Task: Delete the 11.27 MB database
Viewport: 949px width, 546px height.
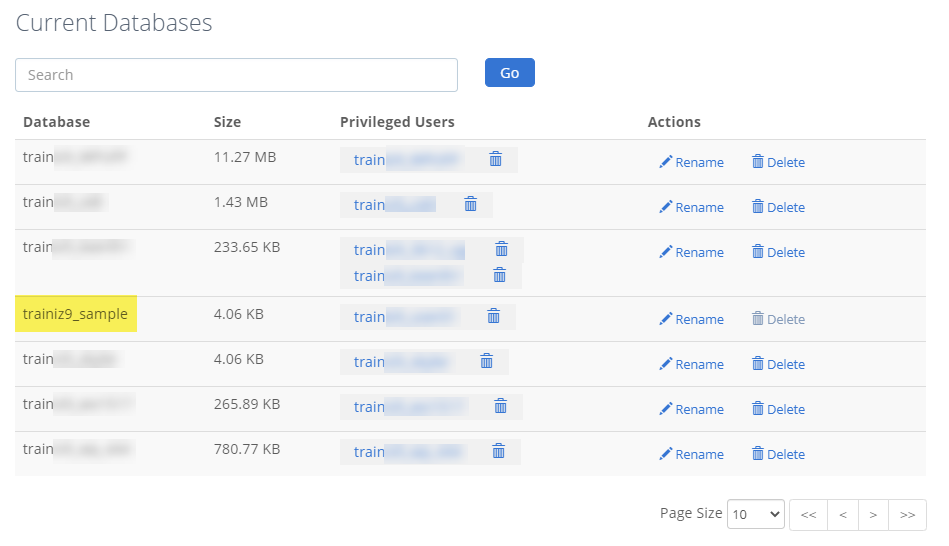Action: (778, 162)
